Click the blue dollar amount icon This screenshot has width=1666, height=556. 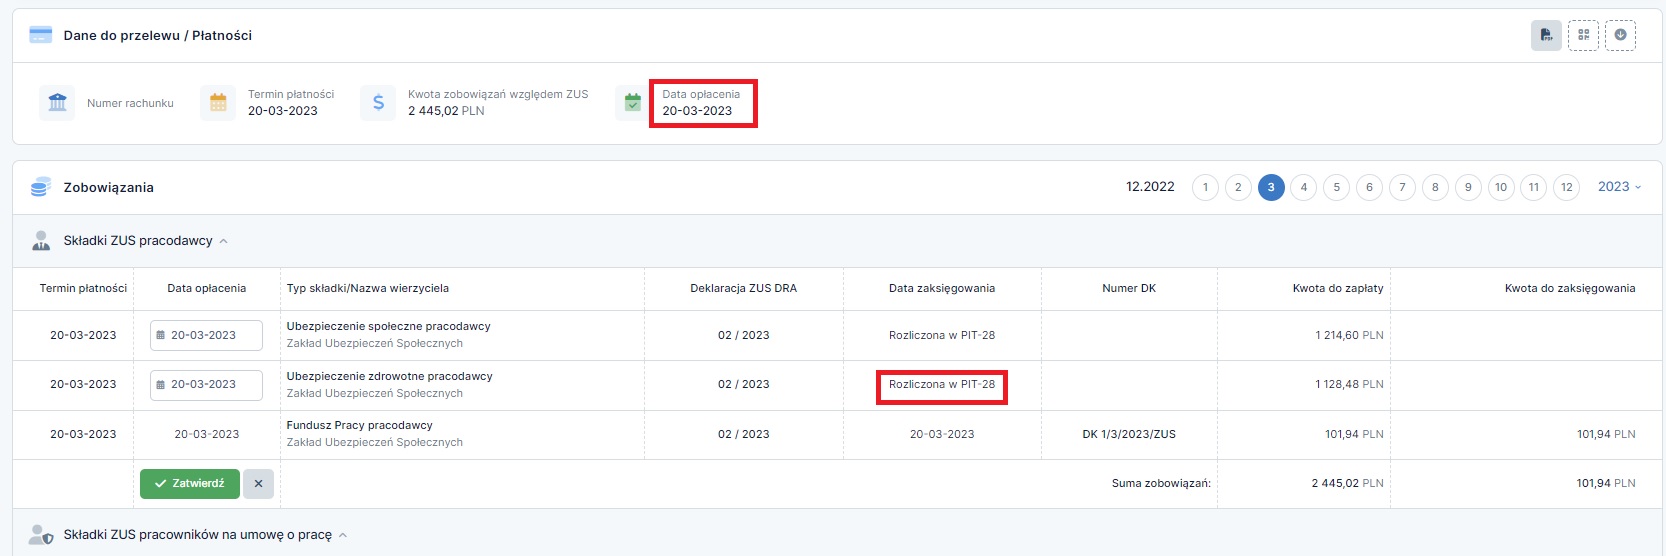pos(378,103)
